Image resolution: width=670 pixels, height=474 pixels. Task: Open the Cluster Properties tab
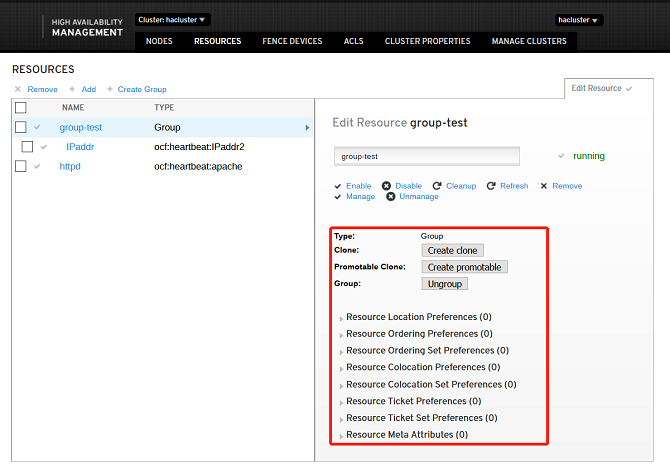pyautogui.click(x=427, y=41)
